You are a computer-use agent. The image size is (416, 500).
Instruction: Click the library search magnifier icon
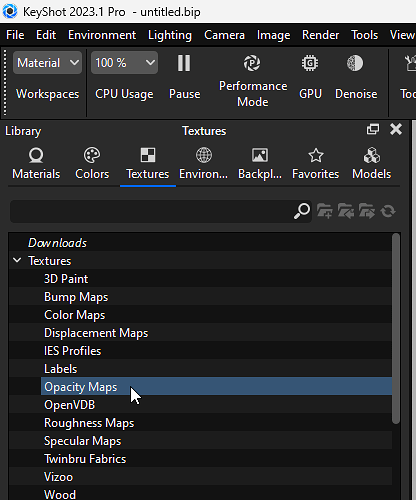click(x=302, y=211)
